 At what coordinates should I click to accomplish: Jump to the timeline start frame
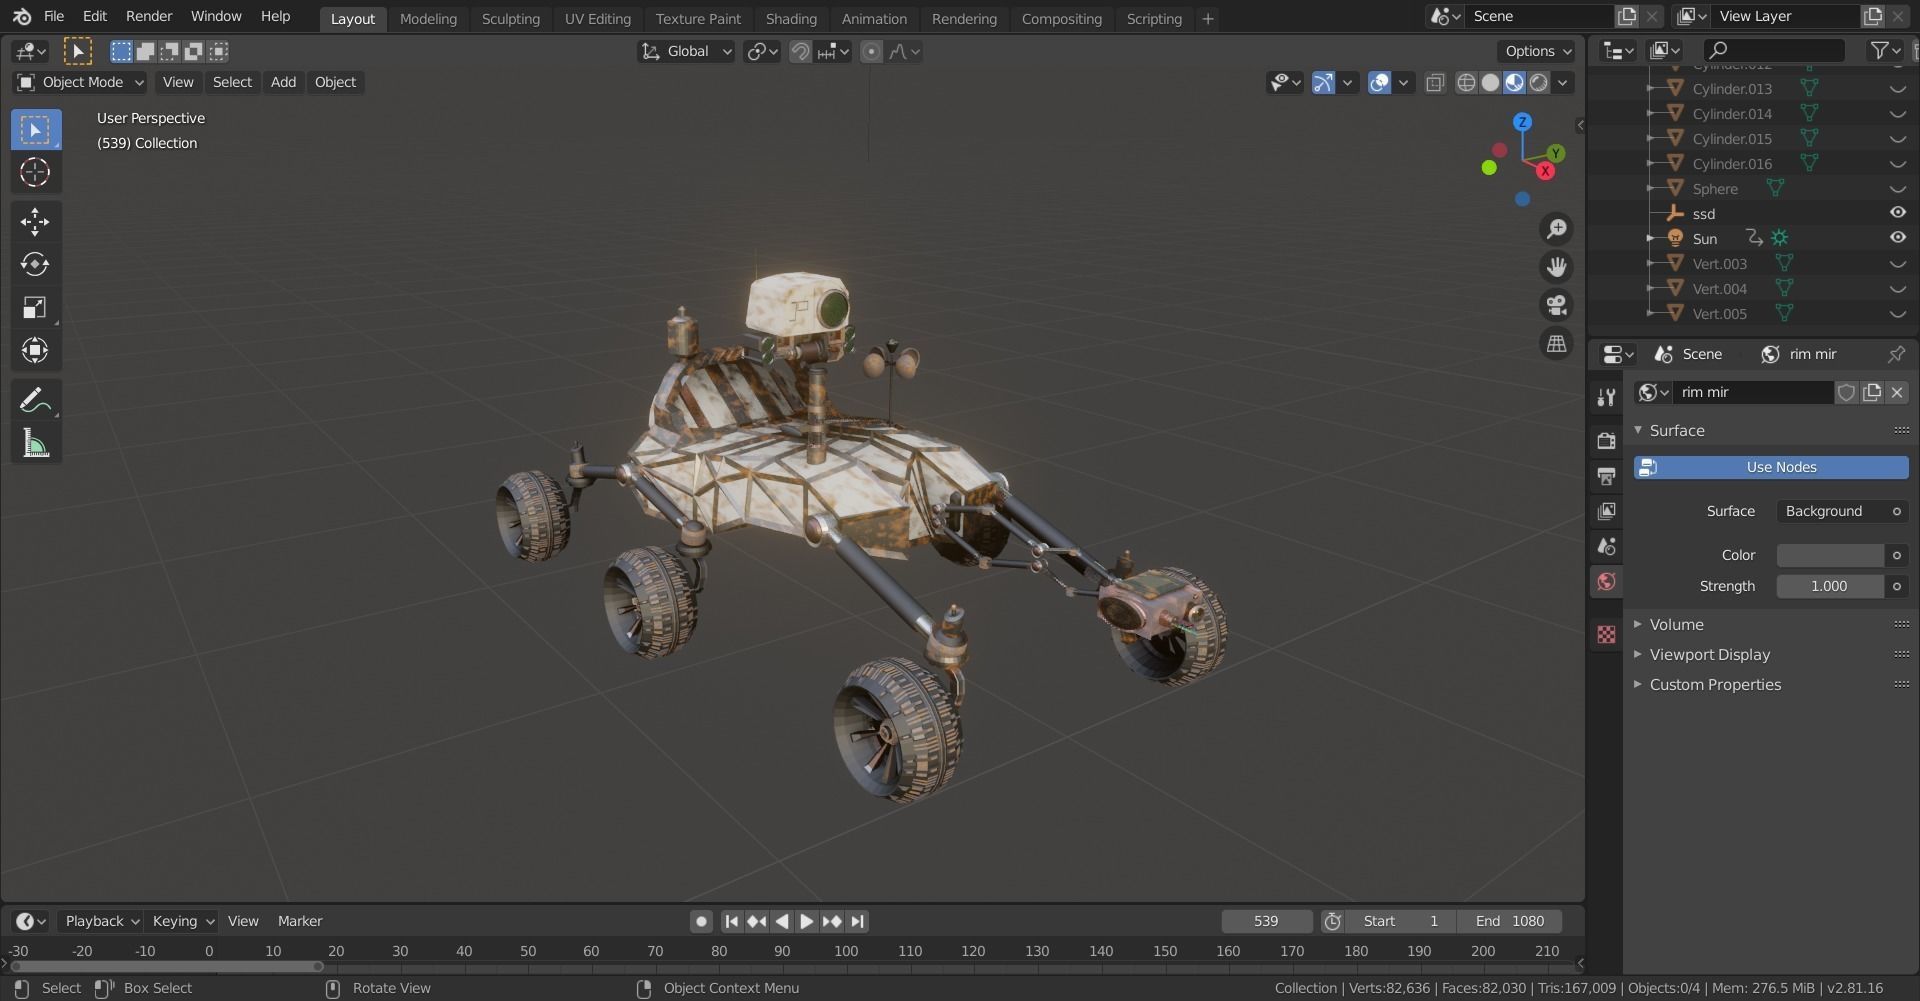point(731,921)
